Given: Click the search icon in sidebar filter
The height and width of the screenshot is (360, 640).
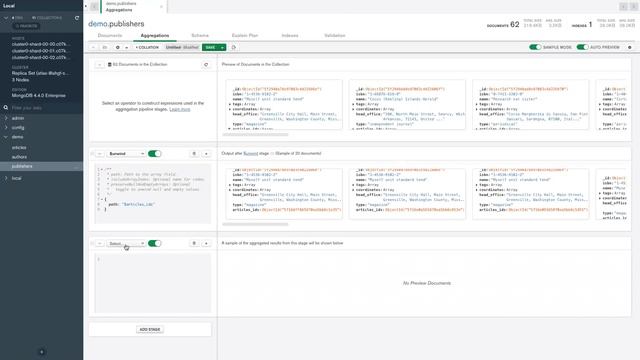Looking at the screenshot, I should tap(6, 108).
